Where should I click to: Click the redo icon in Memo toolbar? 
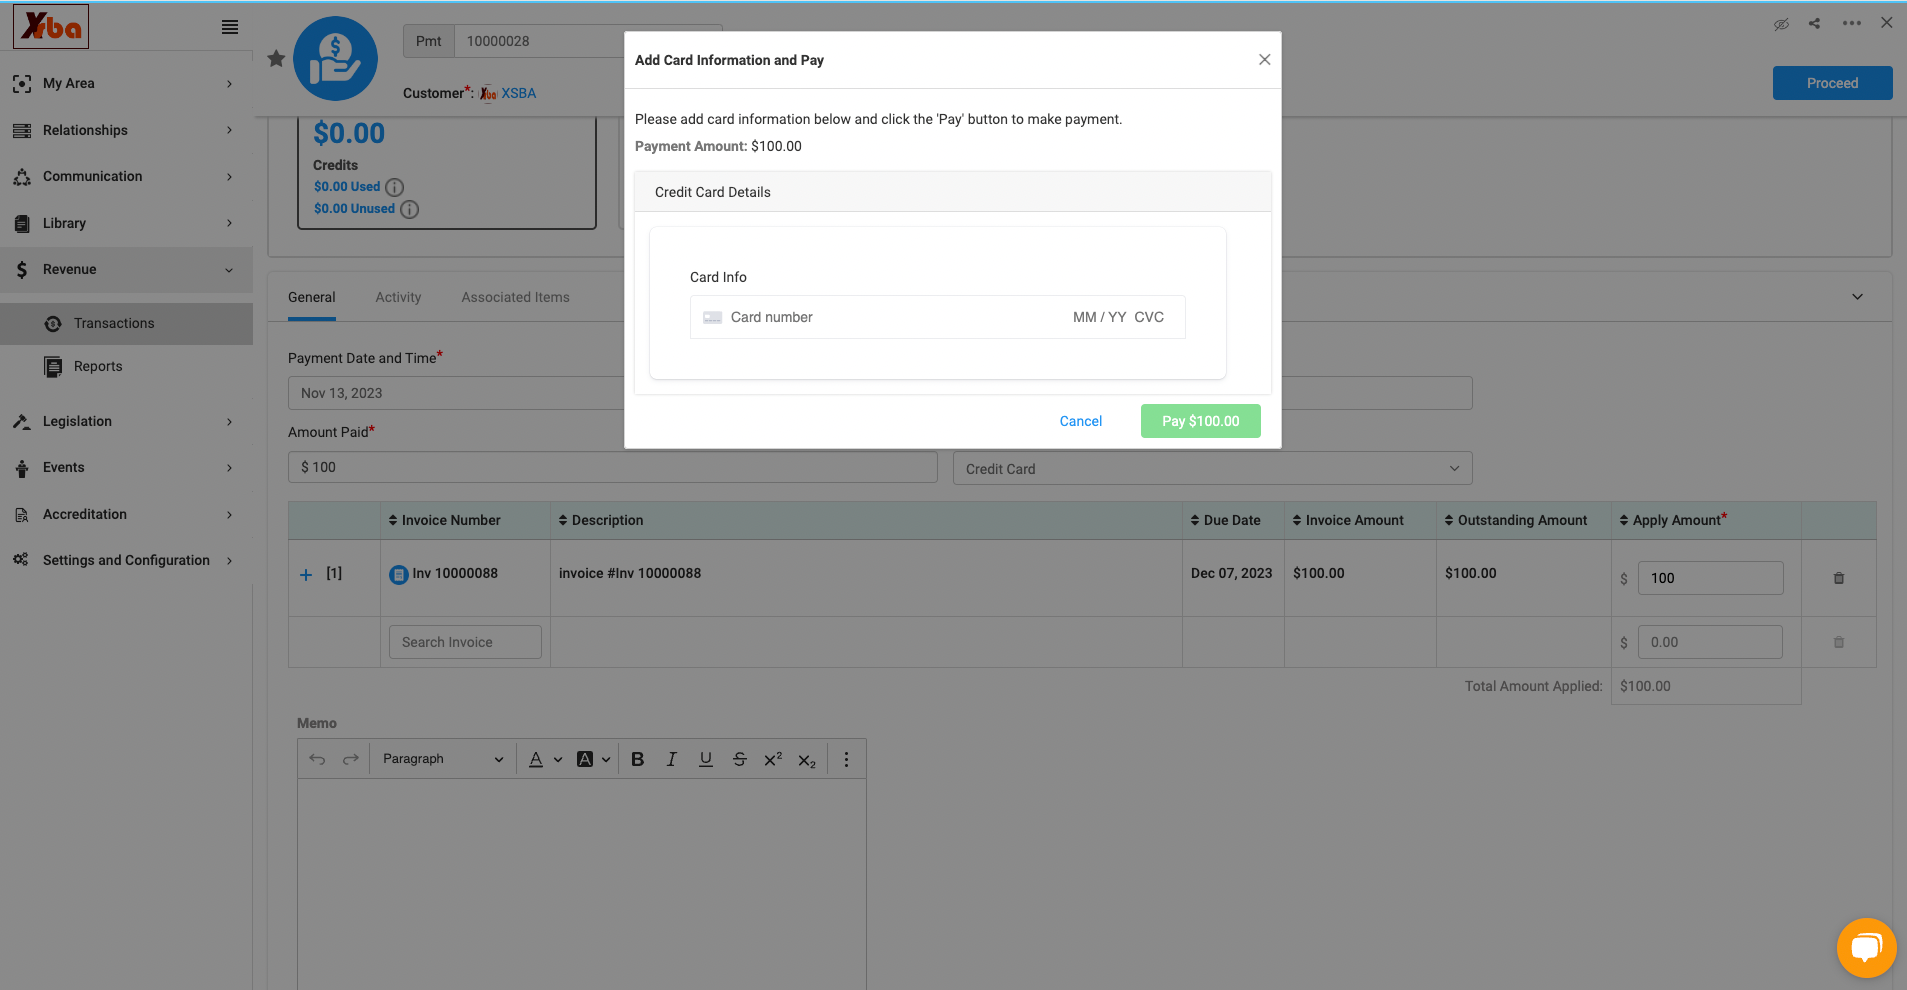click(350, 759)
